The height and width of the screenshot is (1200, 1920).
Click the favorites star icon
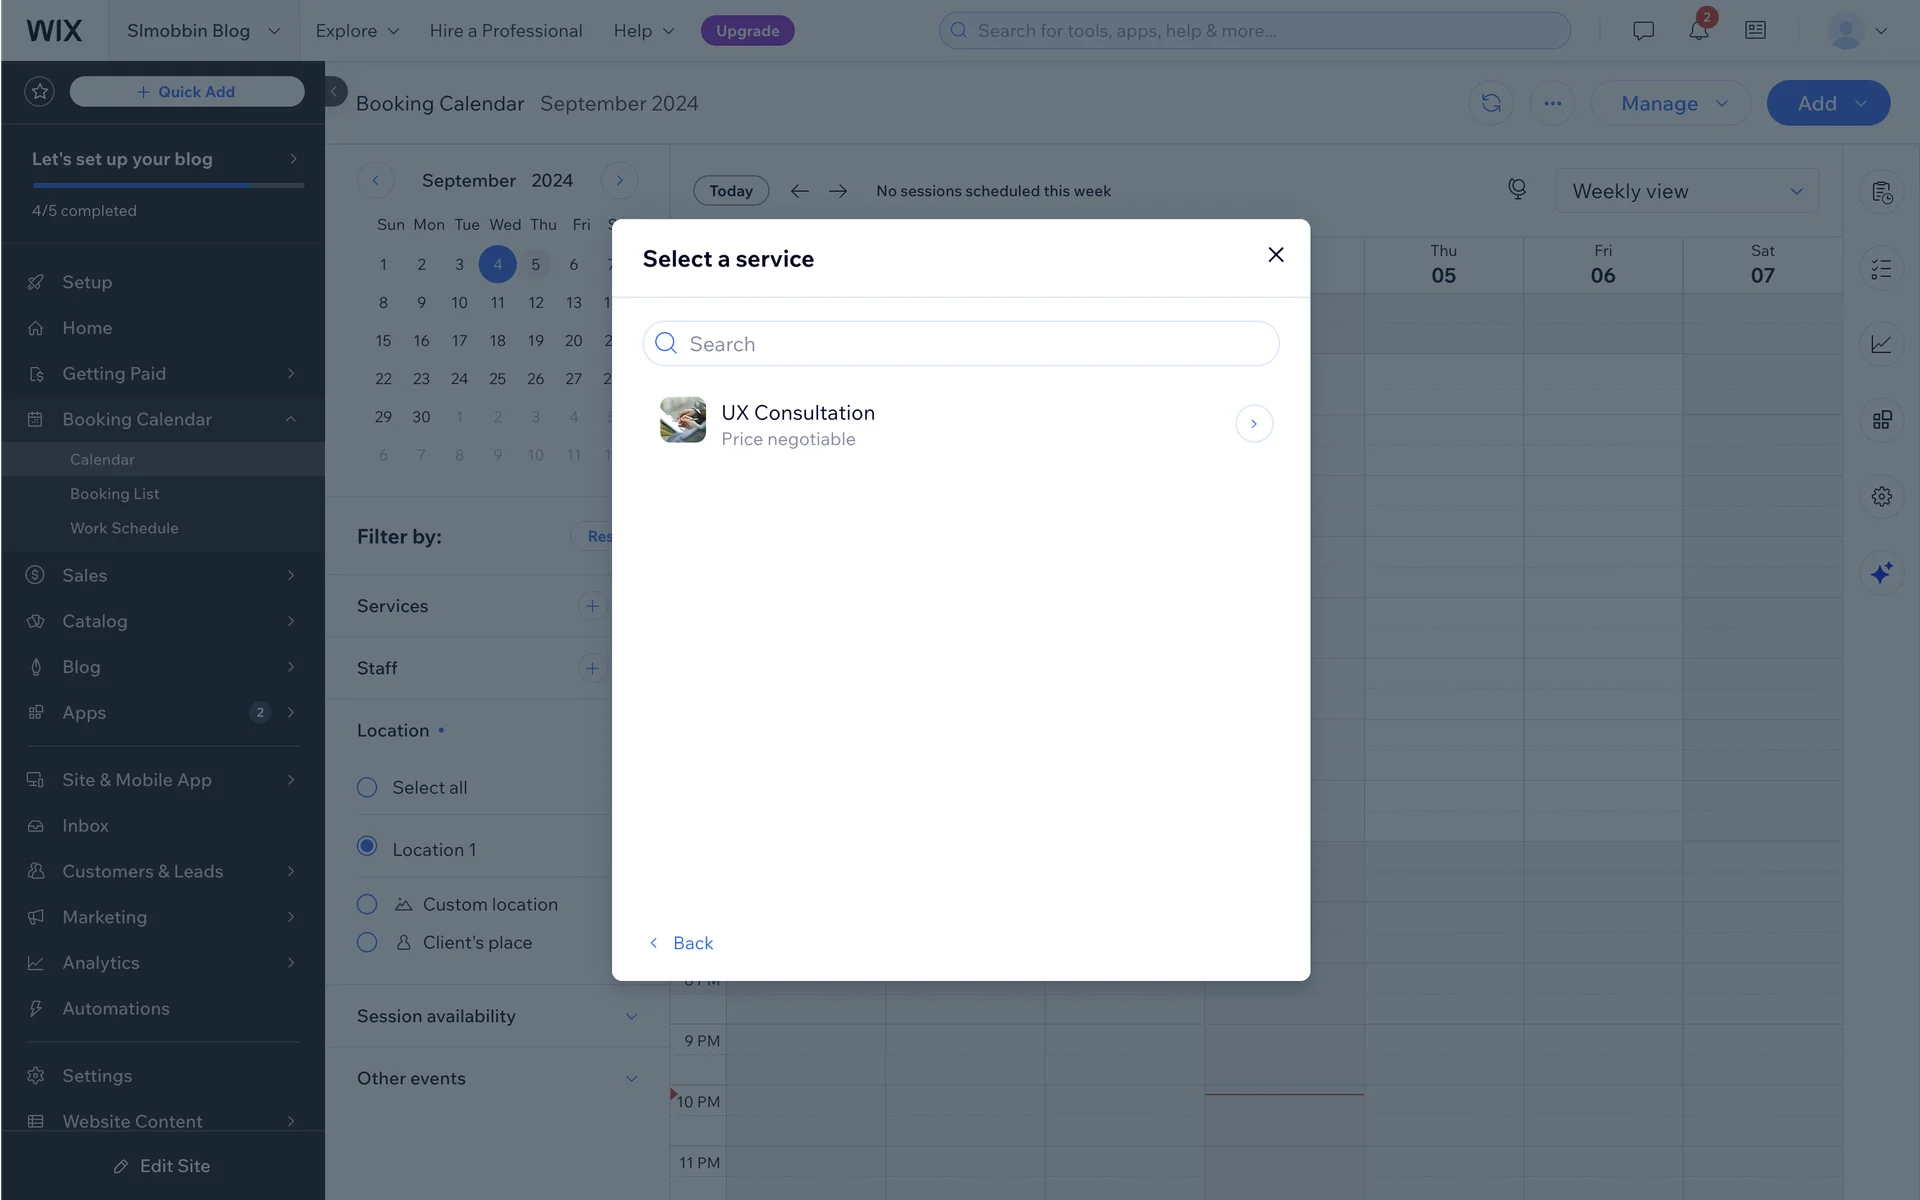(40, 92)
